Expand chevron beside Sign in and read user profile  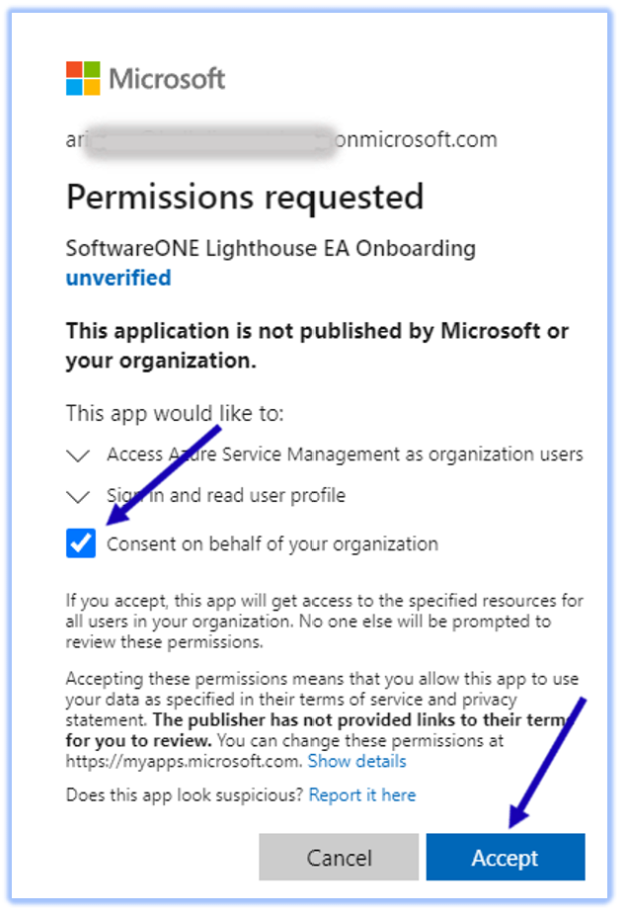(77, 496)
